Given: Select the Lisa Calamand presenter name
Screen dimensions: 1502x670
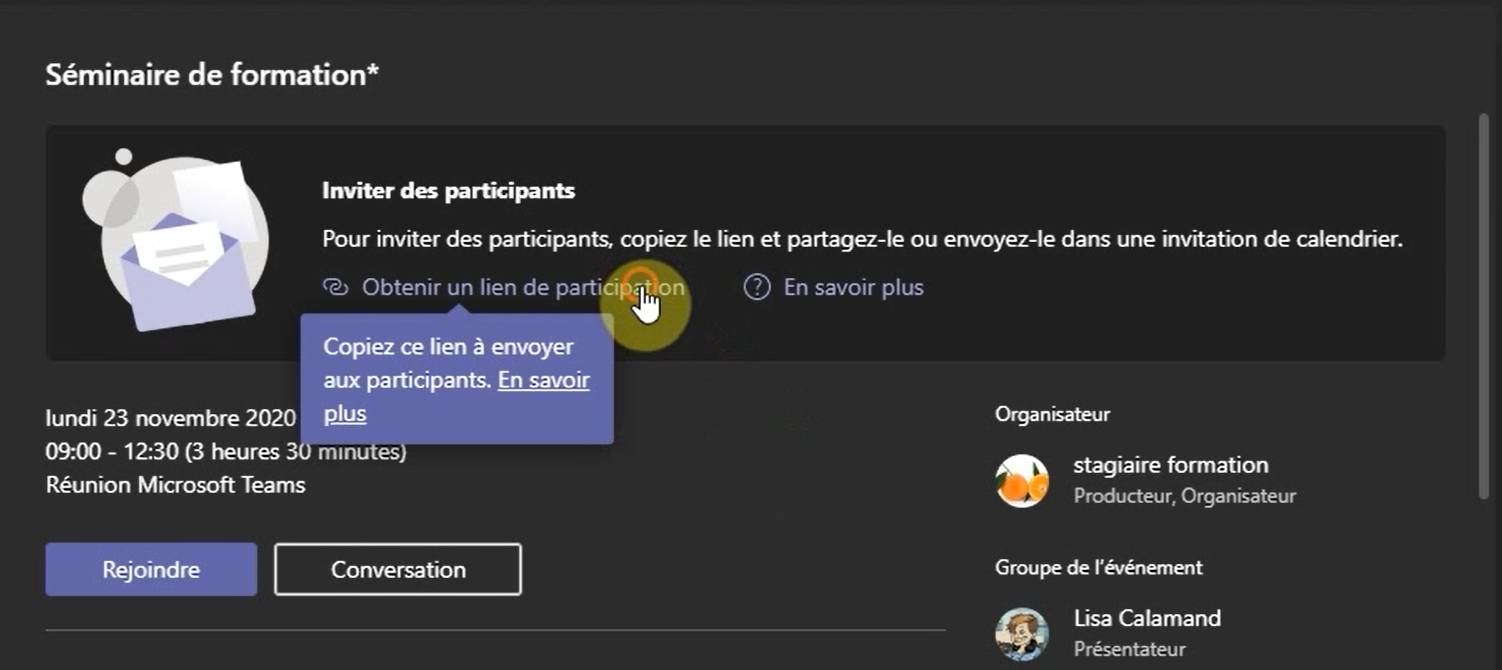Looking at the screenshot, I should pos(1147,618).
